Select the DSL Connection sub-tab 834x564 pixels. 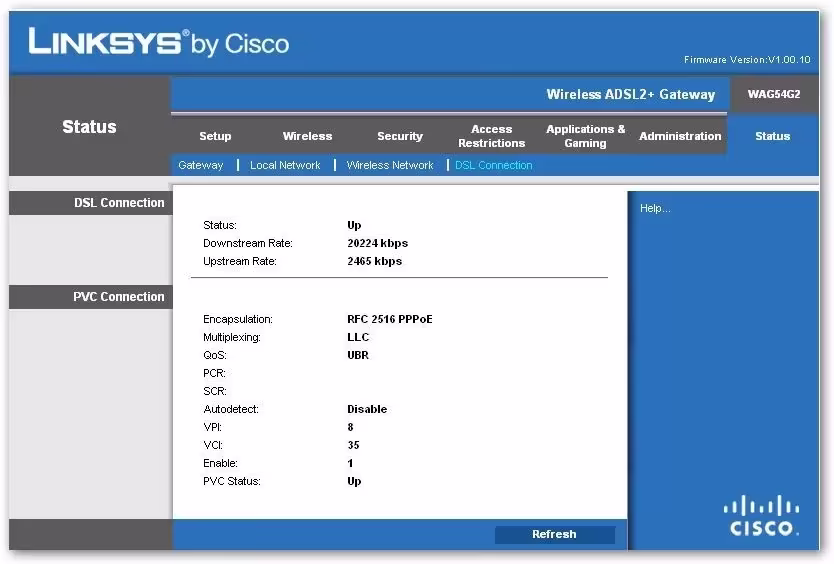point(494,165)
